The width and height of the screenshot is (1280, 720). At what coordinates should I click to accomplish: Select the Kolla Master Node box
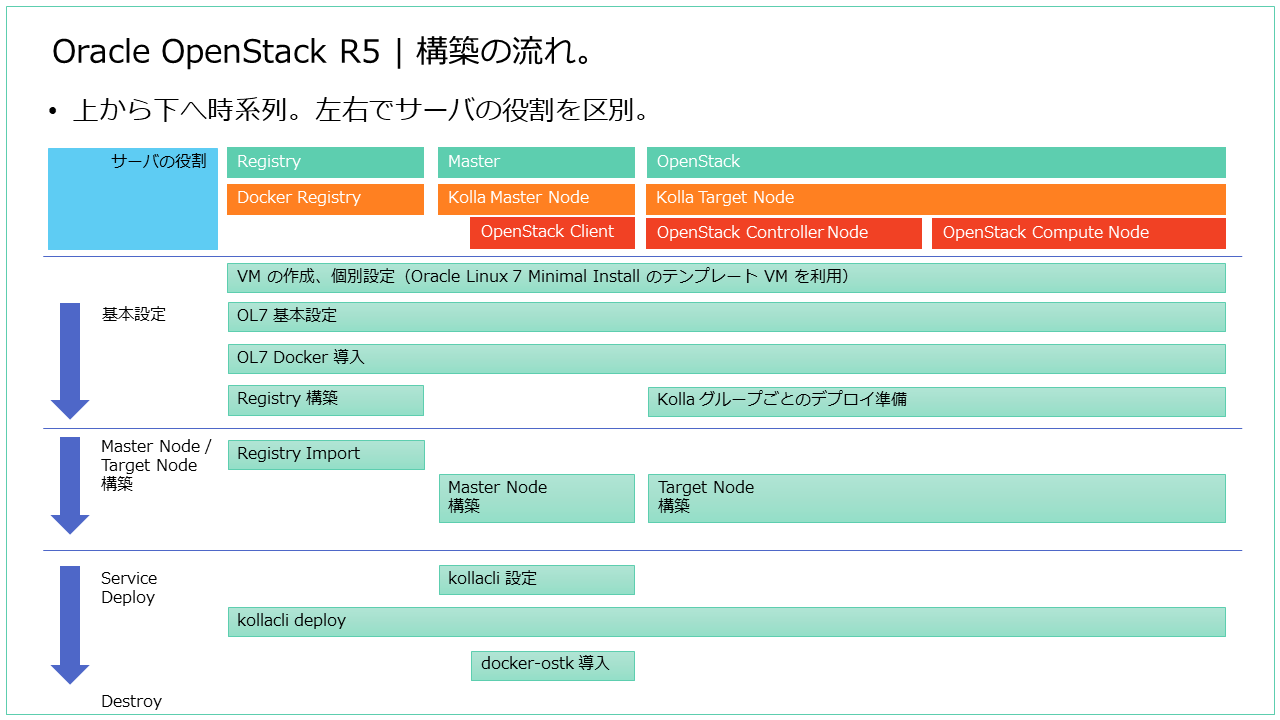tap(536, 197)
